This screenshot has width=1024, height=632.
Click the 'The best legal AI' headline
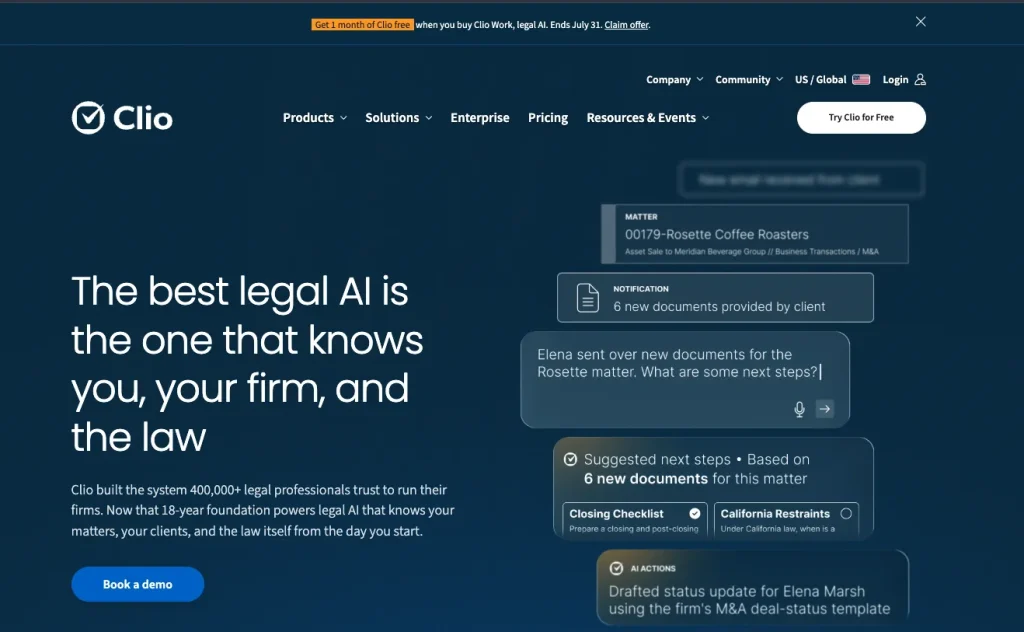click(x=247, y=363)
